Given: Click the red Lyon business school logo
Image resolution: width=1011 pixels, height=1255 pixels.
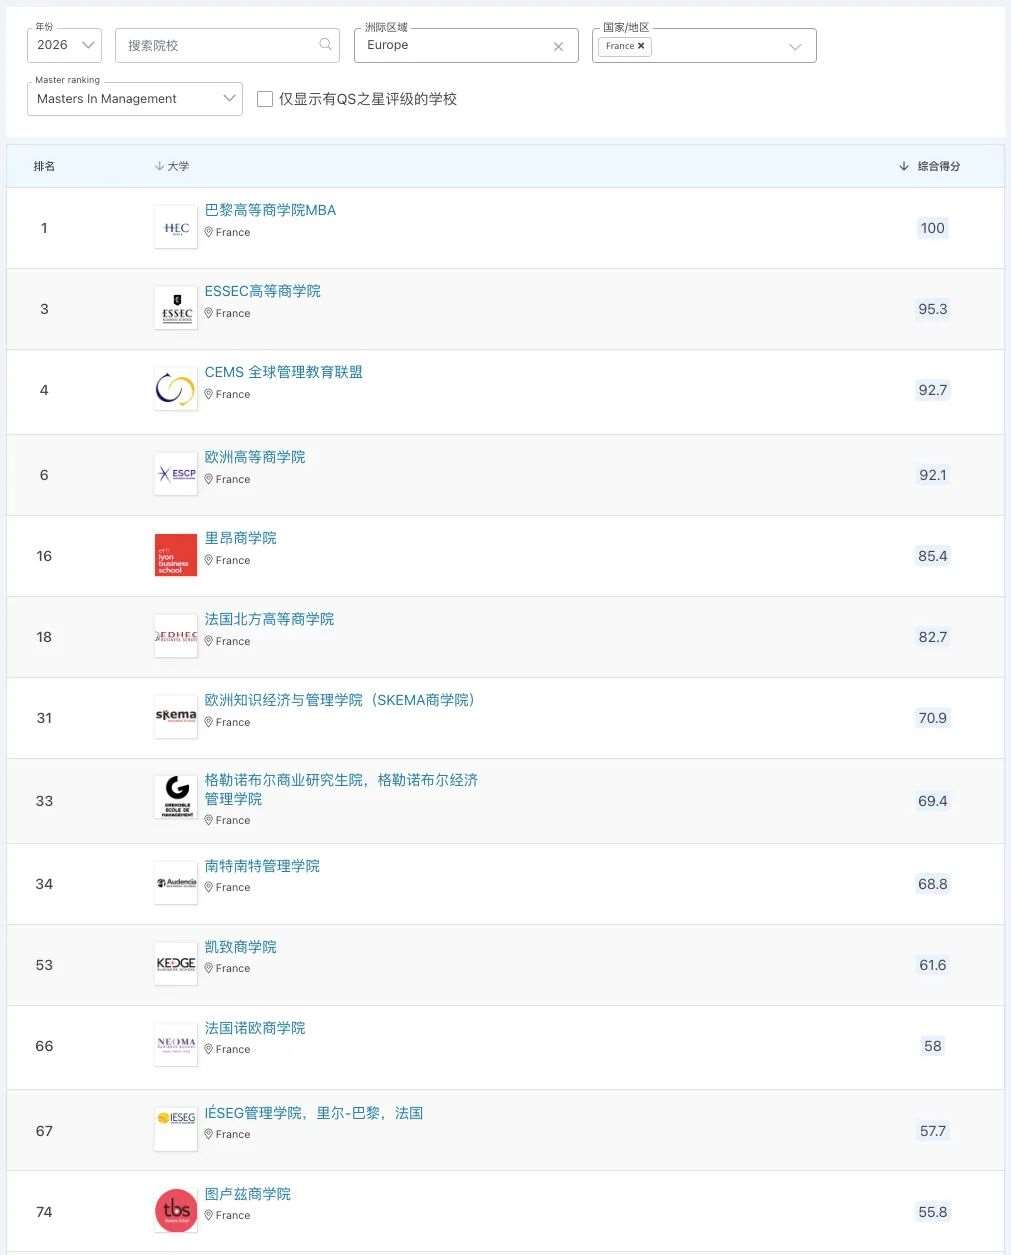Looking at the screenshot, I should point(176,556).
